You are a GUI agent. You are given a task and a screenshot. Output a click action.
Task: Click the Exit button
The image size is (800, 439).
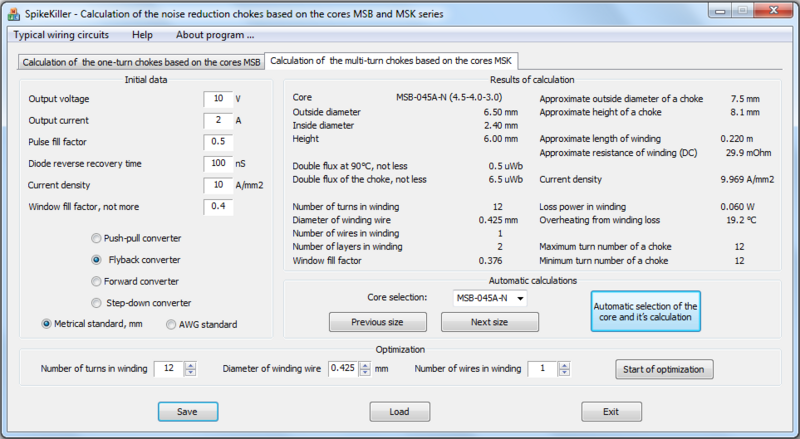(611, 412)
